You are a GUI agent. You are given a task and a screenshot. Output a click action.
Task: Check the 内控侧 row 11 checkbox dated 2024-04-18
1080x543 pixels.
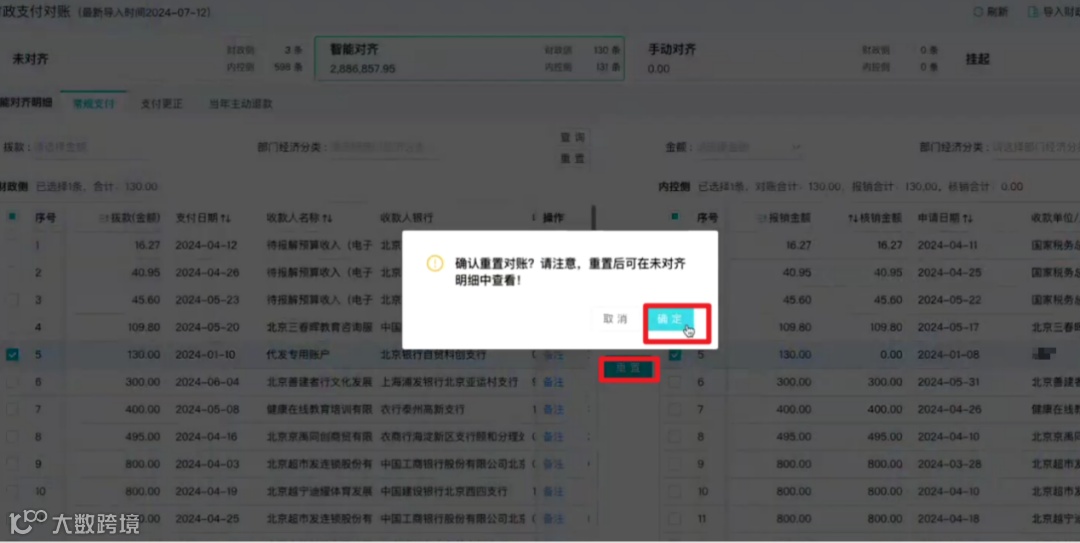[x=675, y=518]
